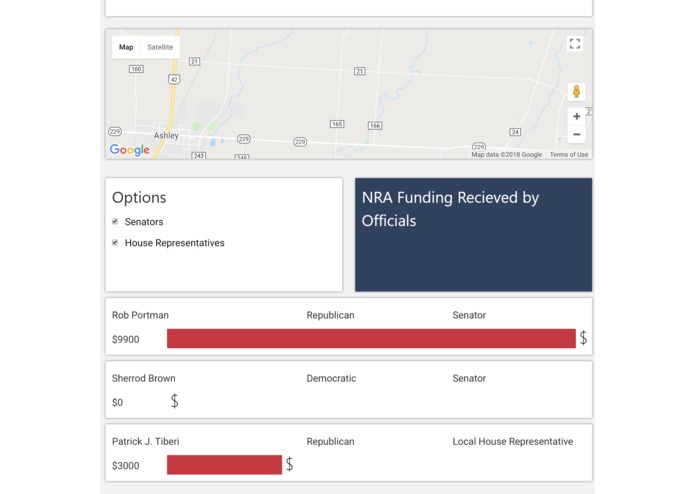Click the $0 amount for Sherrod Brown
The height and width of the screenshot is (494, 695).
[x=117, y=403]
